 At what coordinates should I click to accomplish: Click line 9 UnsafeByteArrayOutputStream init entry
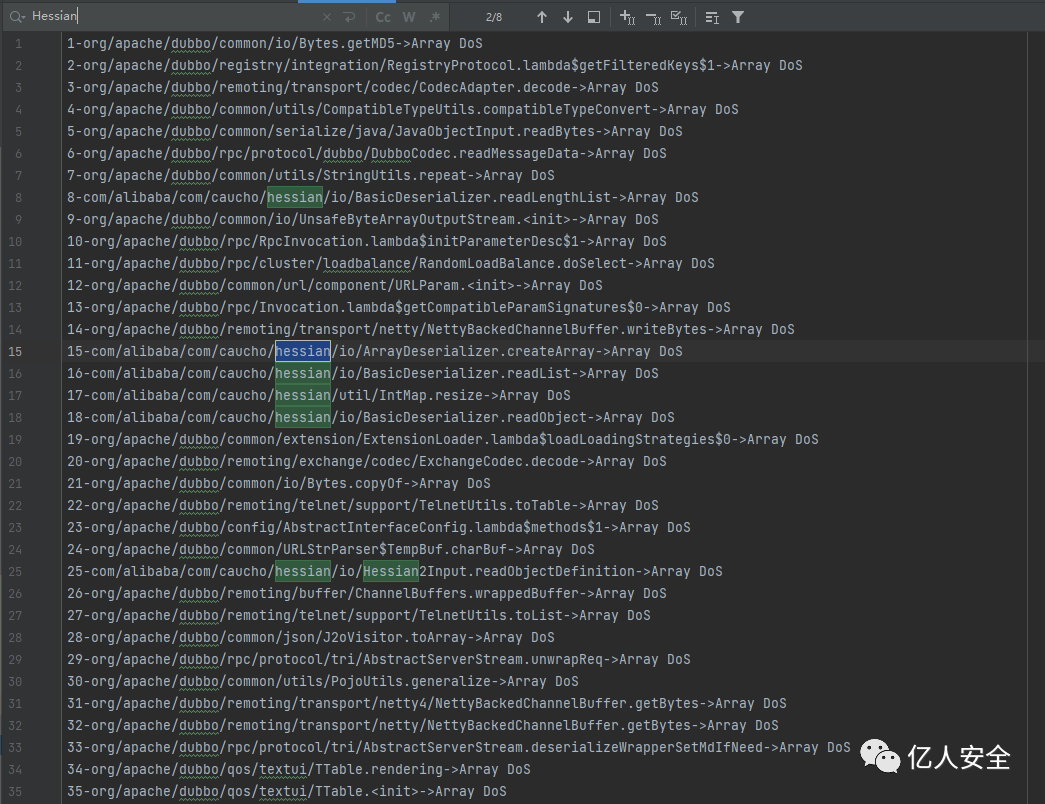[x=363, y=219]
